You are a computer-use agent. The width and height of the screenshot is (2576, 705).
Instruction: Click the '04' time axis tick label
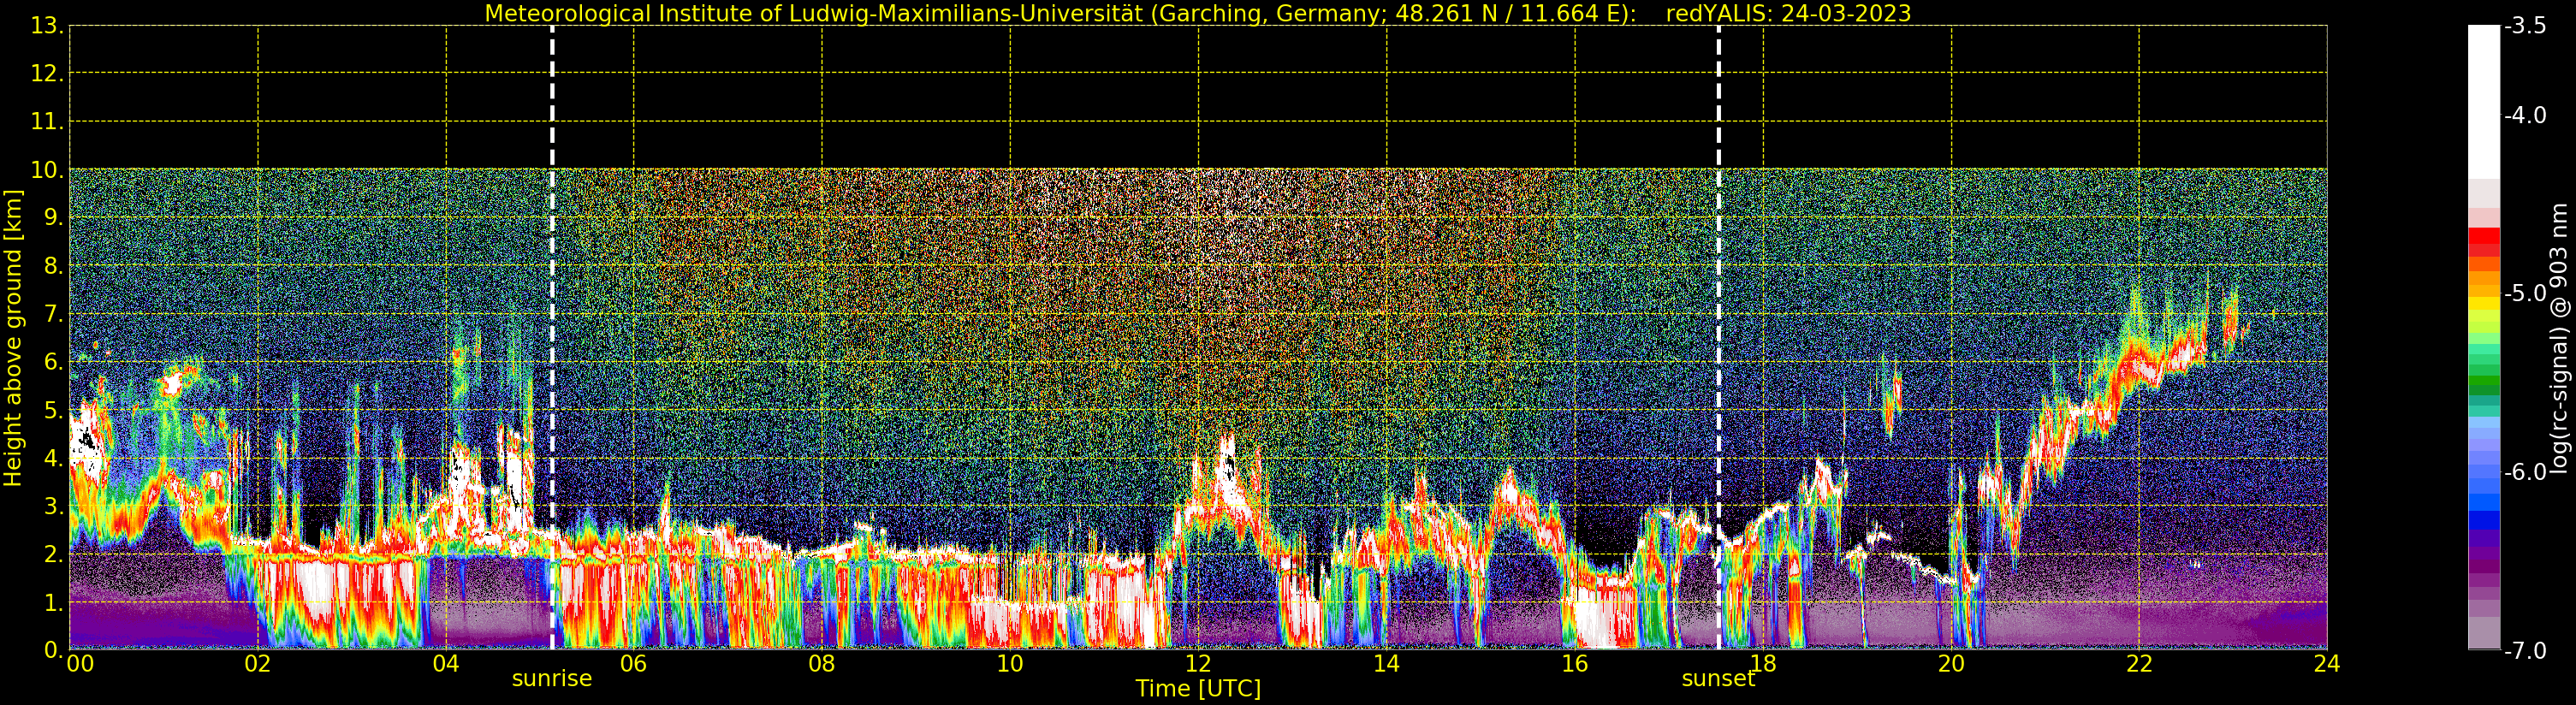pos(446,663)
